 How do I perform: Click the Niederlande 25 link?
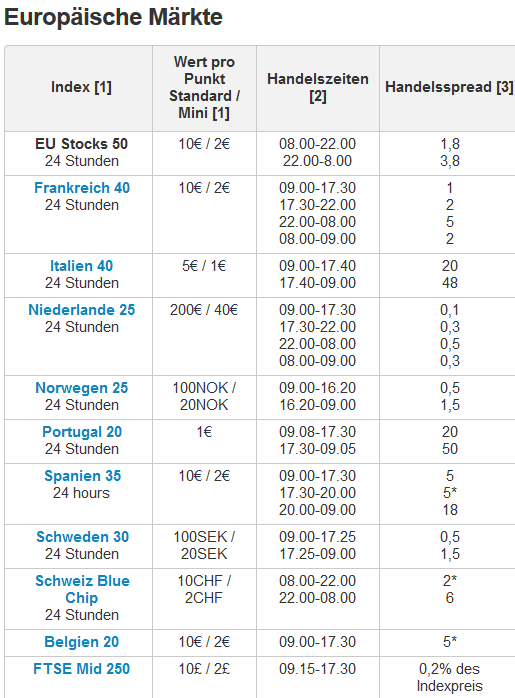click(81, 310)
